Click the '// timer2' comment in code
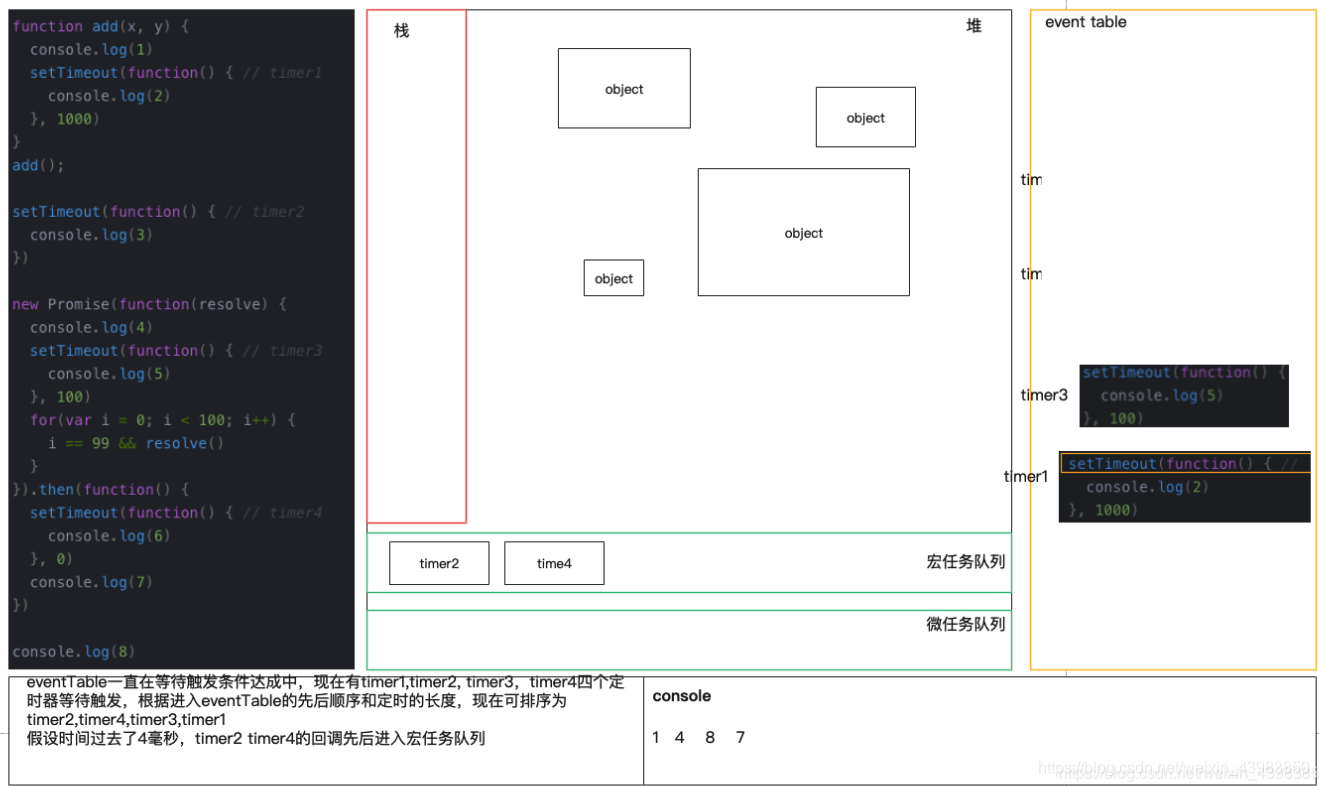The width and height of the screenshot is (1319, 786). tap(264, 211)
